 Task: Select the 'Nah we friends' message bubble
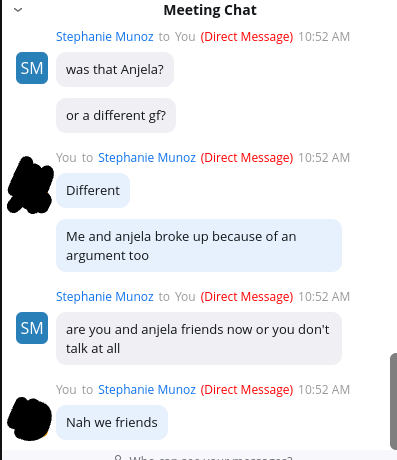coord(112,422)
